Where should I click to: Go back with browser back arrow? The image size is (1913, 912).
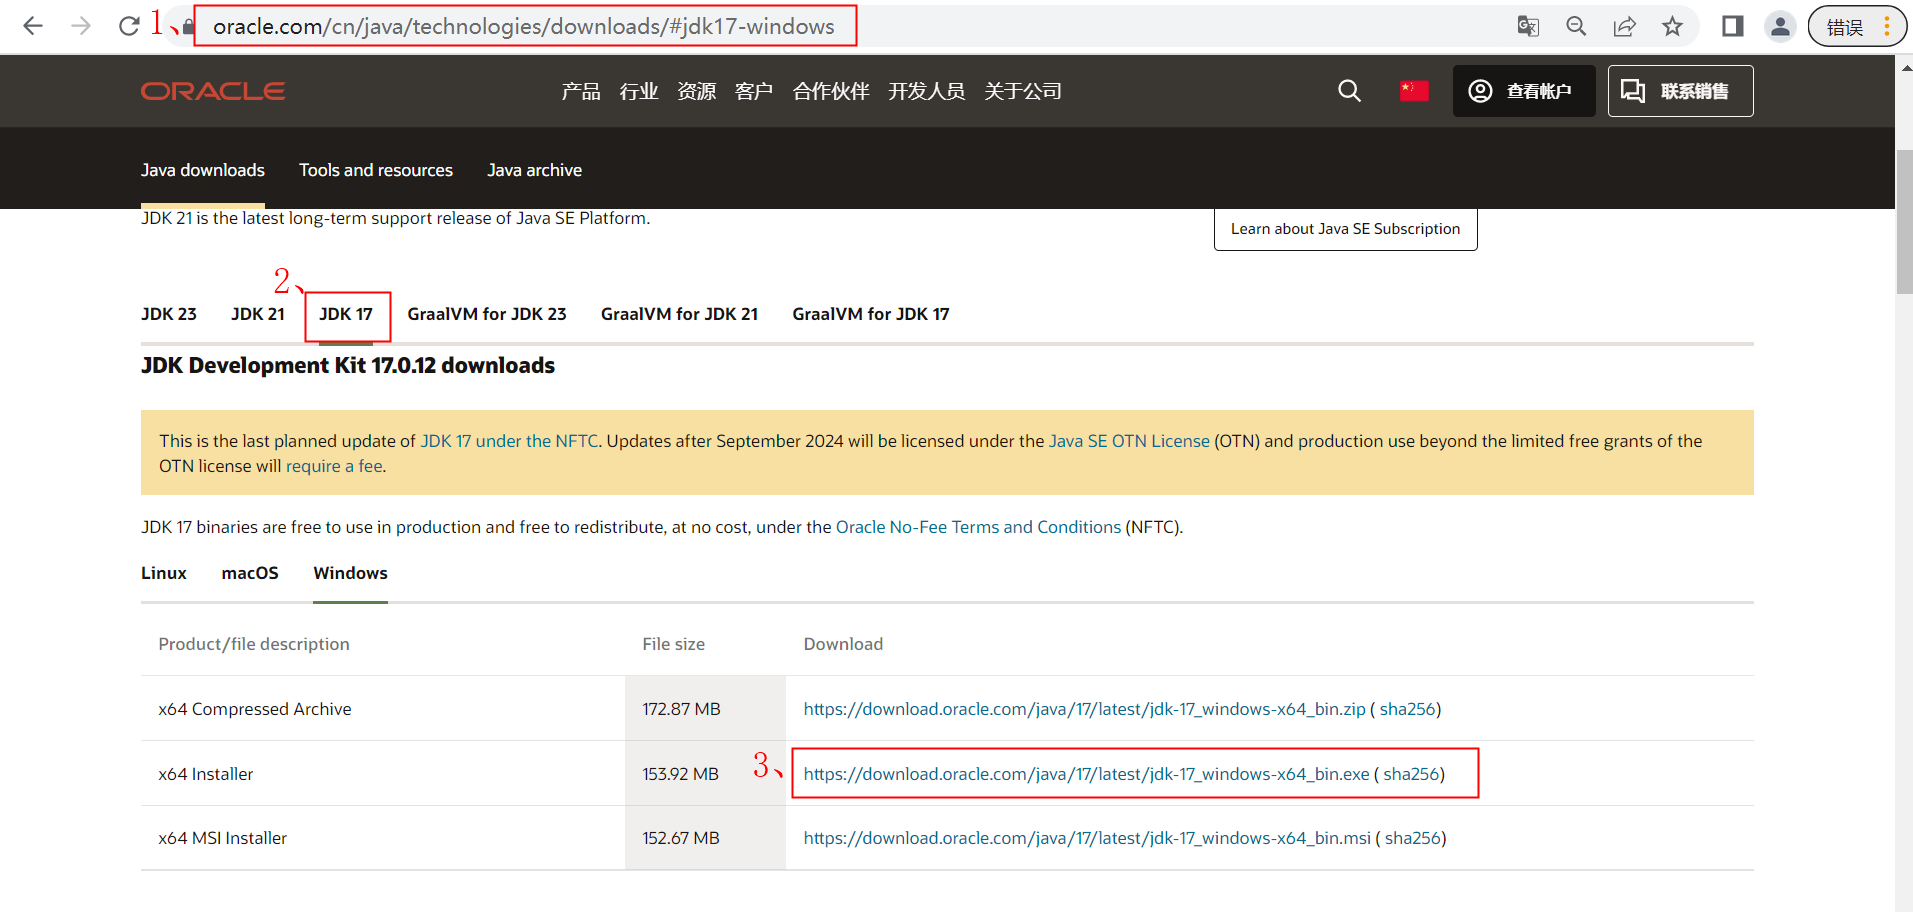(x=33, y=26)
